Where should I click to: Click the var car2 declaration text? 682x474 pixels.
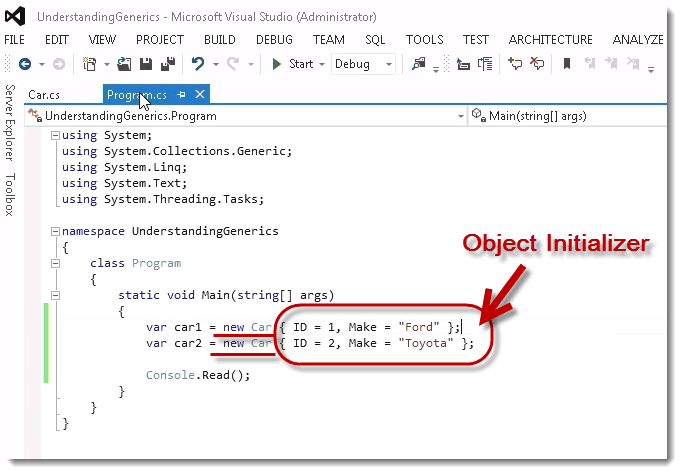(174, 343)
